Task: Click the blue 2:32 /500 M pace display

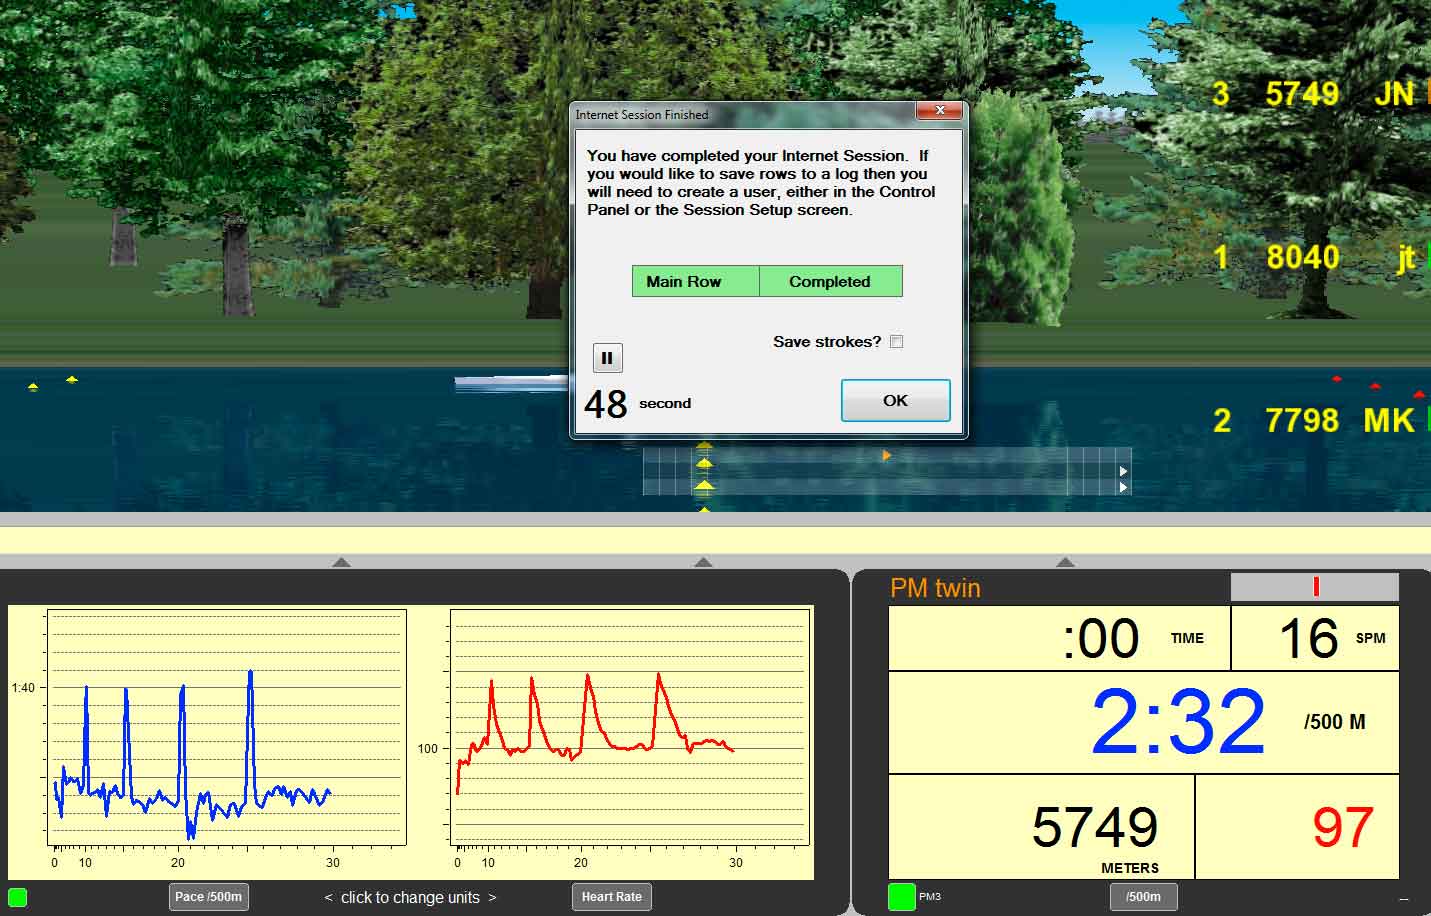Action: click(1144, 722)
